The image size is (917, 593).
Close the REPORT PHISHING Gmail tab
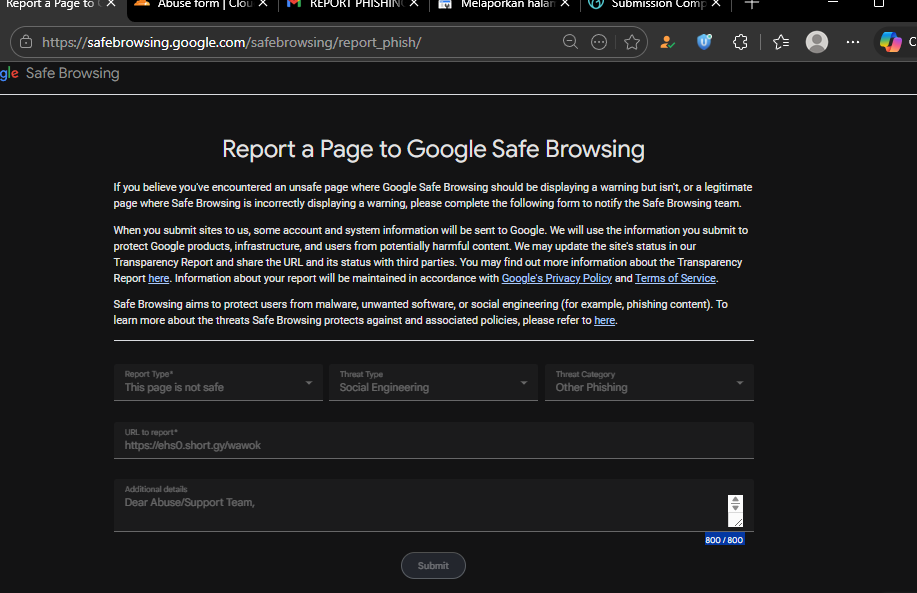(x=414, y=4)
